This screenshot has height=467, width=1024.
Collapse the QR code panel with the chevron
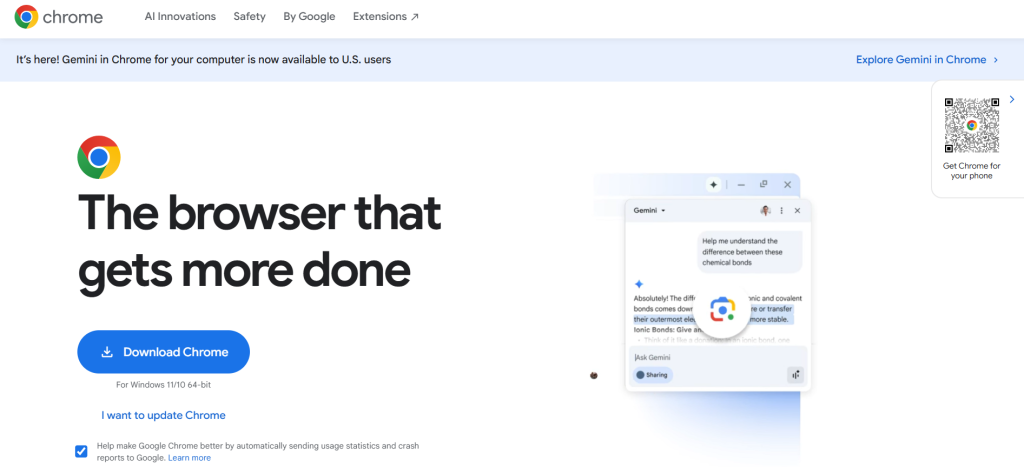click(x=1012, y=100)
